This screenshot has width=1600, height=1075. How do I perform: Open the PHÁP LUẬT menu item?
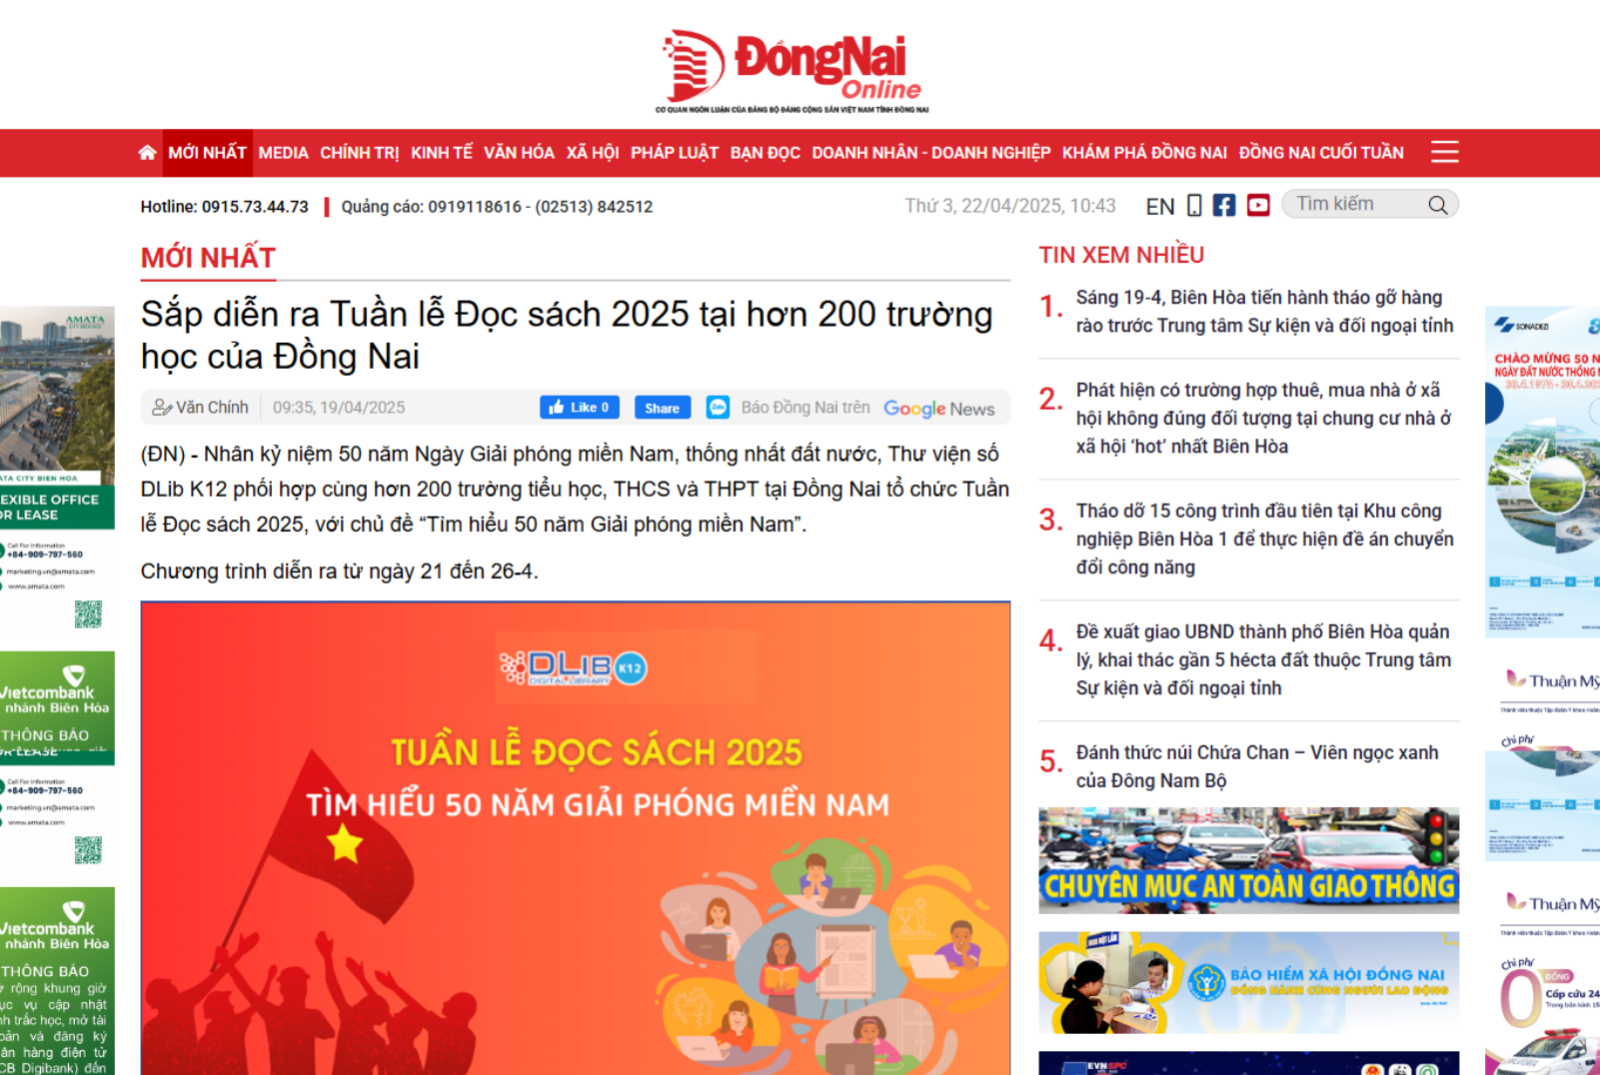tap(674, 153)
